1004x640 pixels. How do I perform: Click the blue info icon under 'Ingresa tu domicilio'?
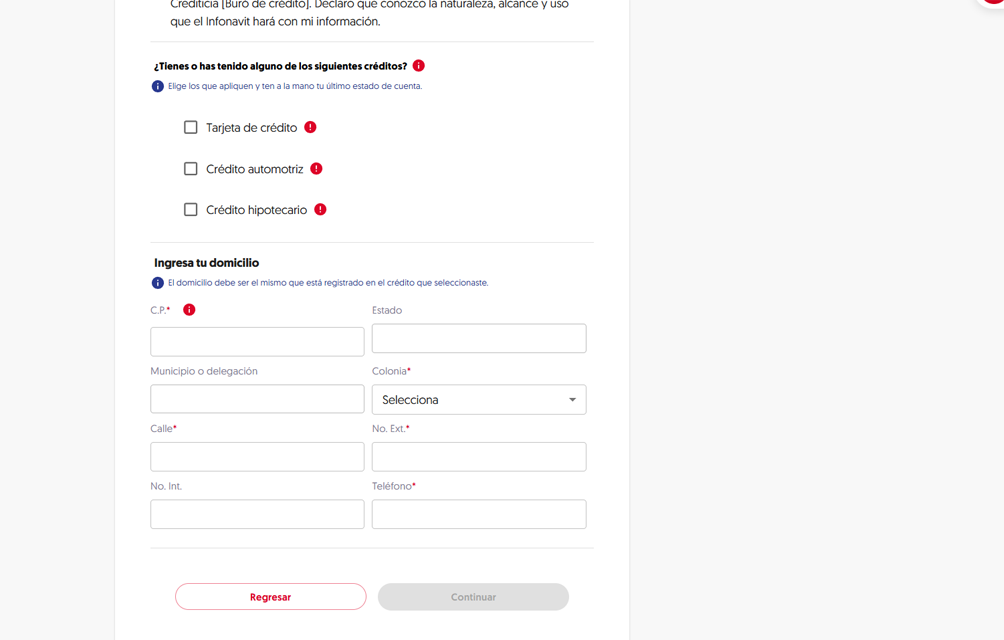pos(157,283)
